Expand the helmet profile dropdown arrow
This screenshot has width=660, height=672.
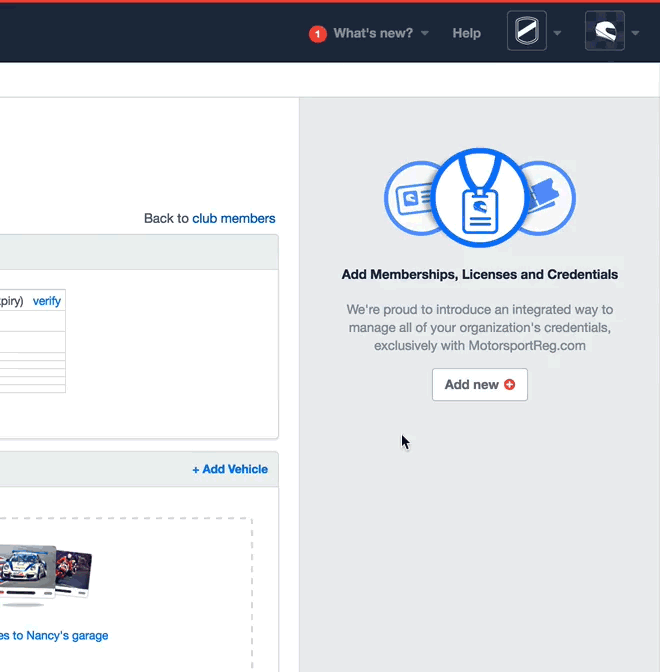pyautogui.click(x=635, y=33)
